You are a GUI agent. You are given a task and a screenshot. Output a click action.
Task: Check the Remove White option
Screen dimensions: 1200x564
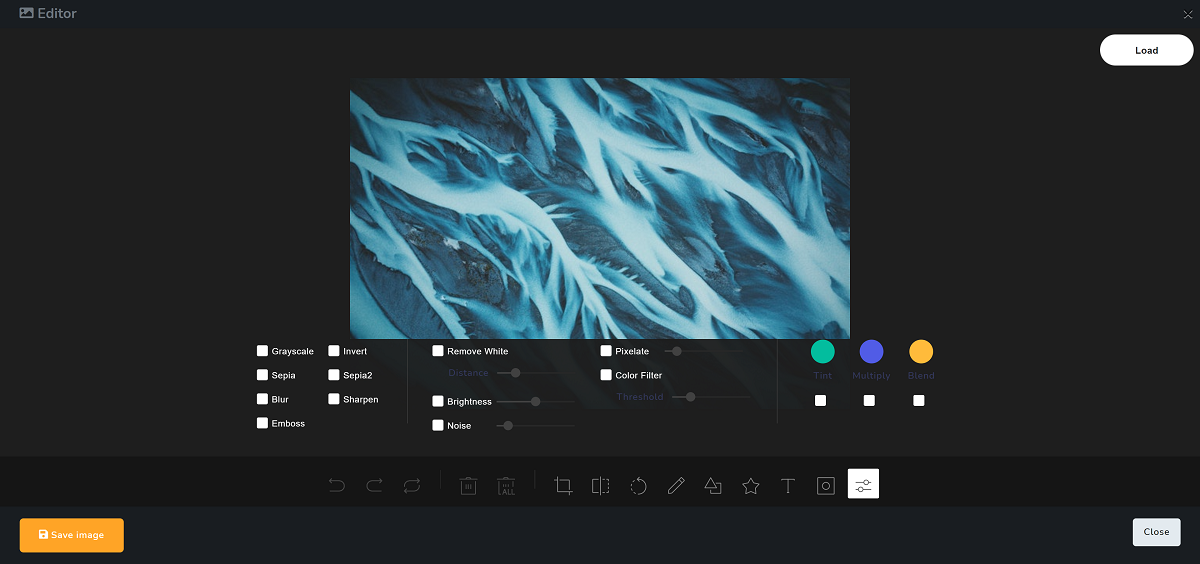coord(438,351)
